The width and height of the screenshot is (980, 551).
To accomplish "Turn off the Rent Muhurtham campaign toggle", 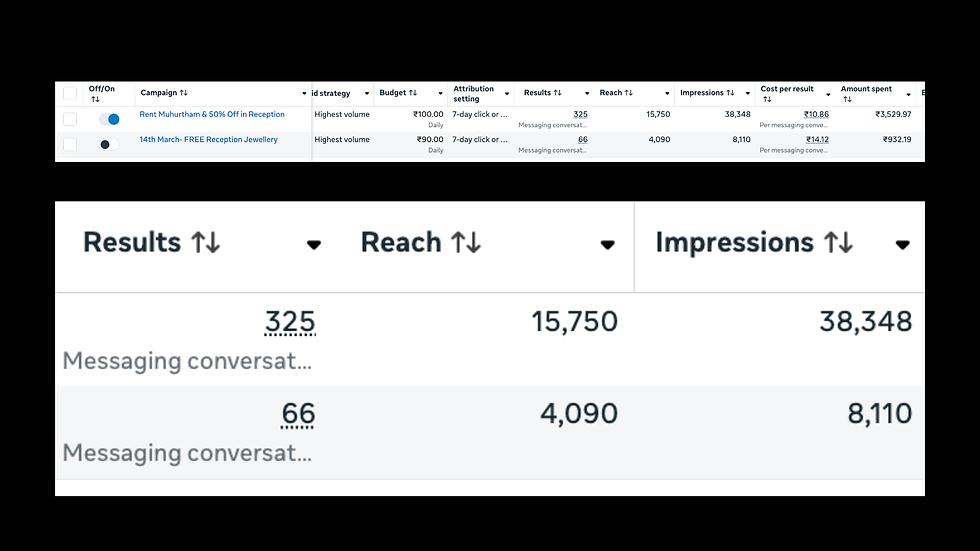I will 109,119.
